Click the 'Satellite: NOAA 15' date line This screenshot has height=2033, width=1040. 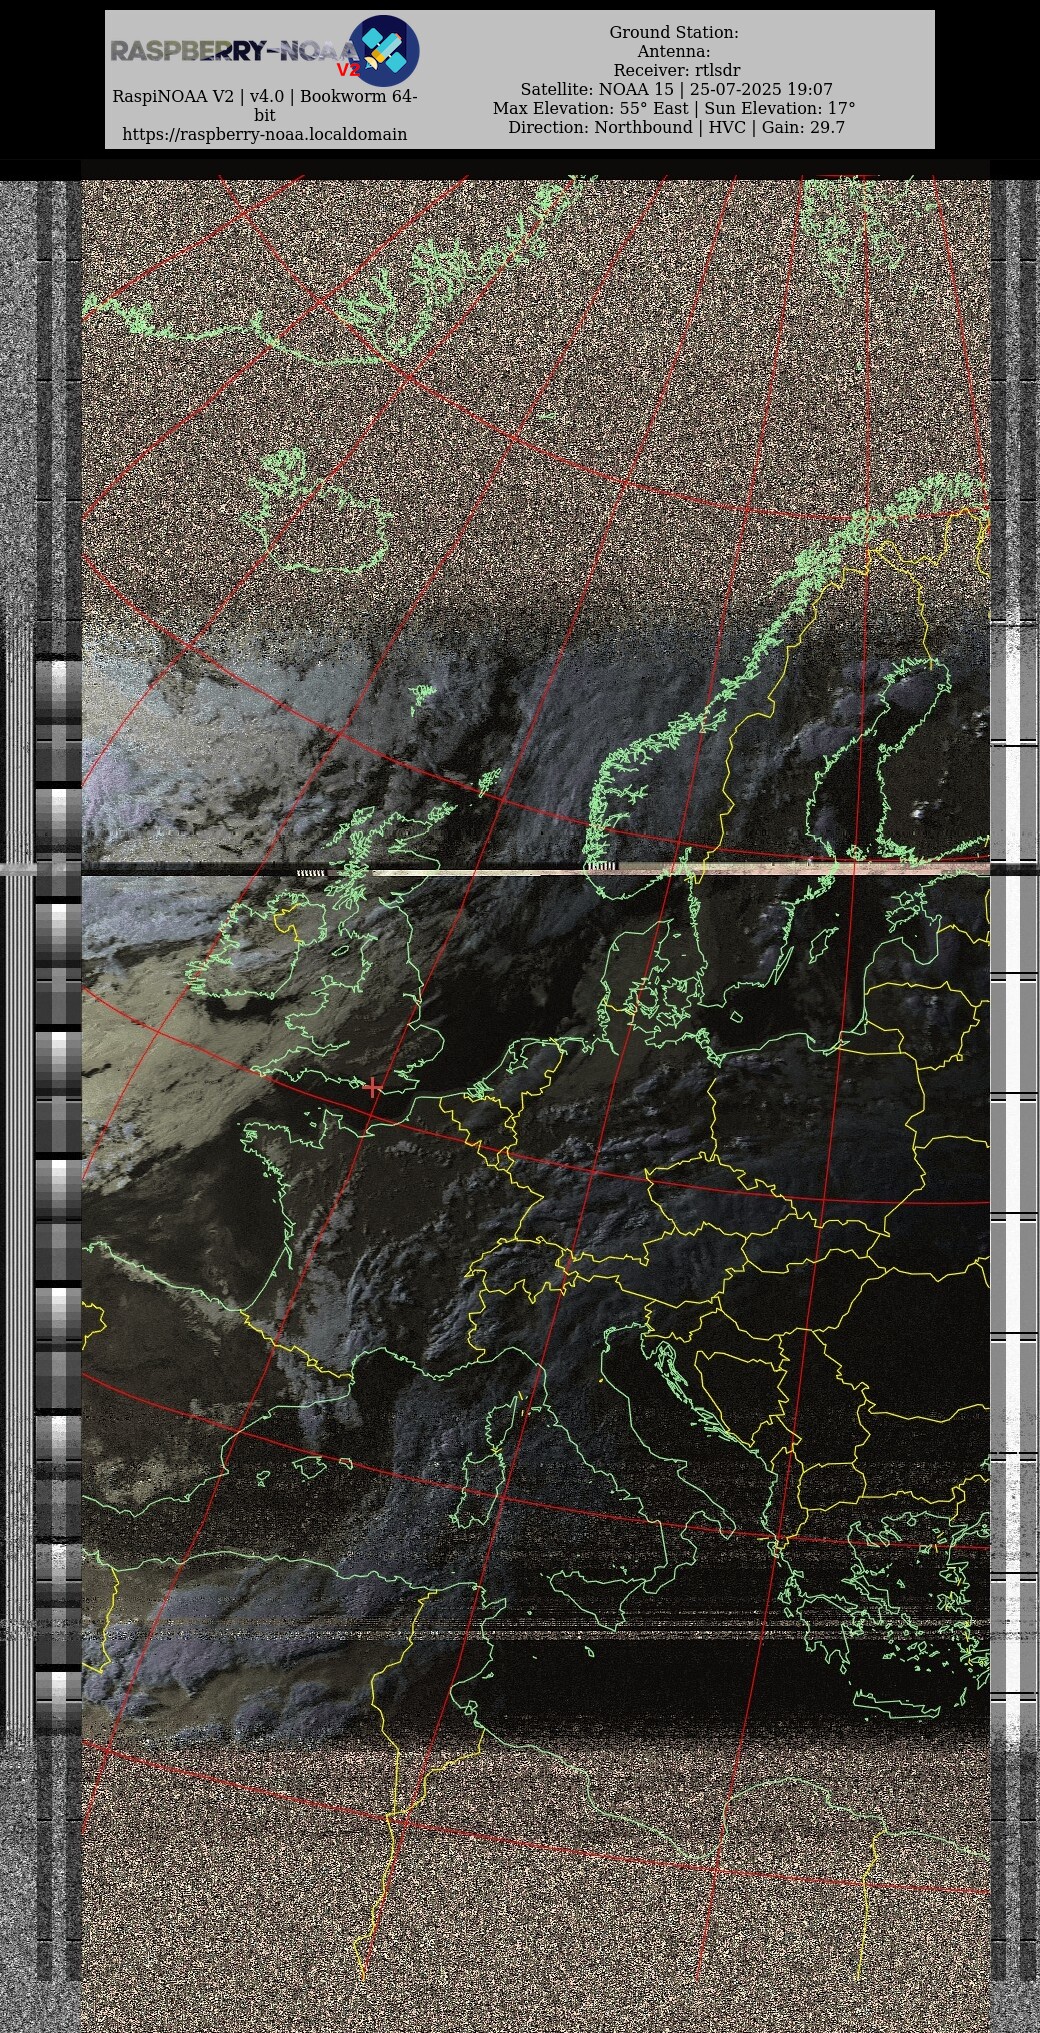[676, 90]
